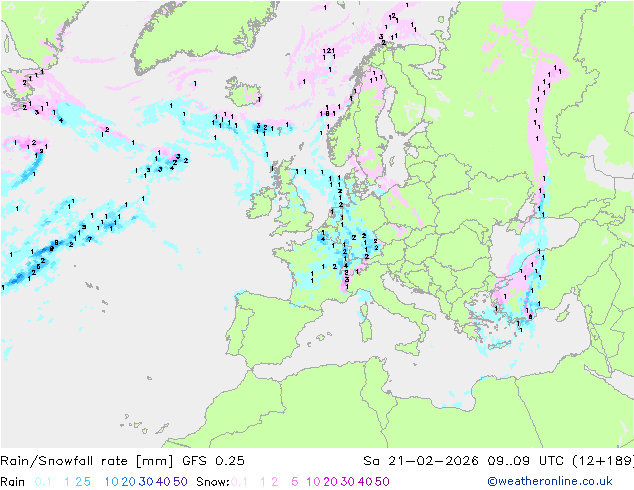Open the weatheronline.co.uk copyright link
Viewport: 634px width, 490px height.
[x=550, y=481]
